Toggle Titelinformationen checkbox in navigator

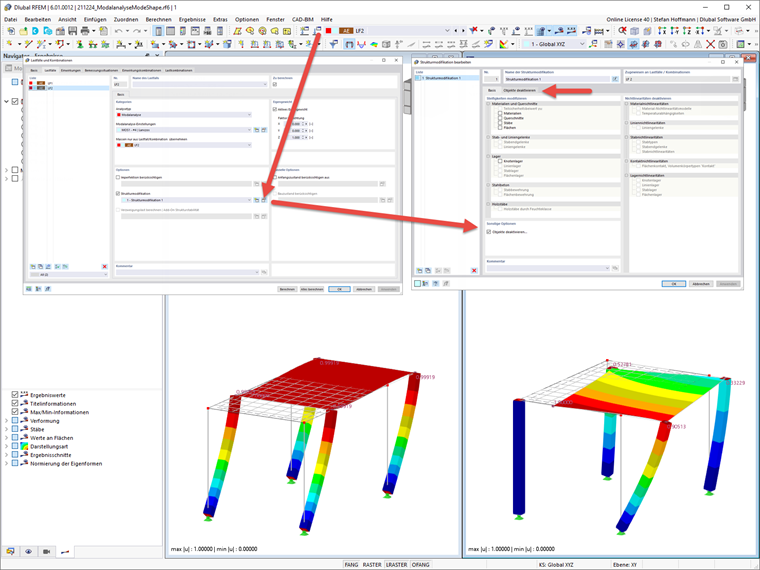15,403
